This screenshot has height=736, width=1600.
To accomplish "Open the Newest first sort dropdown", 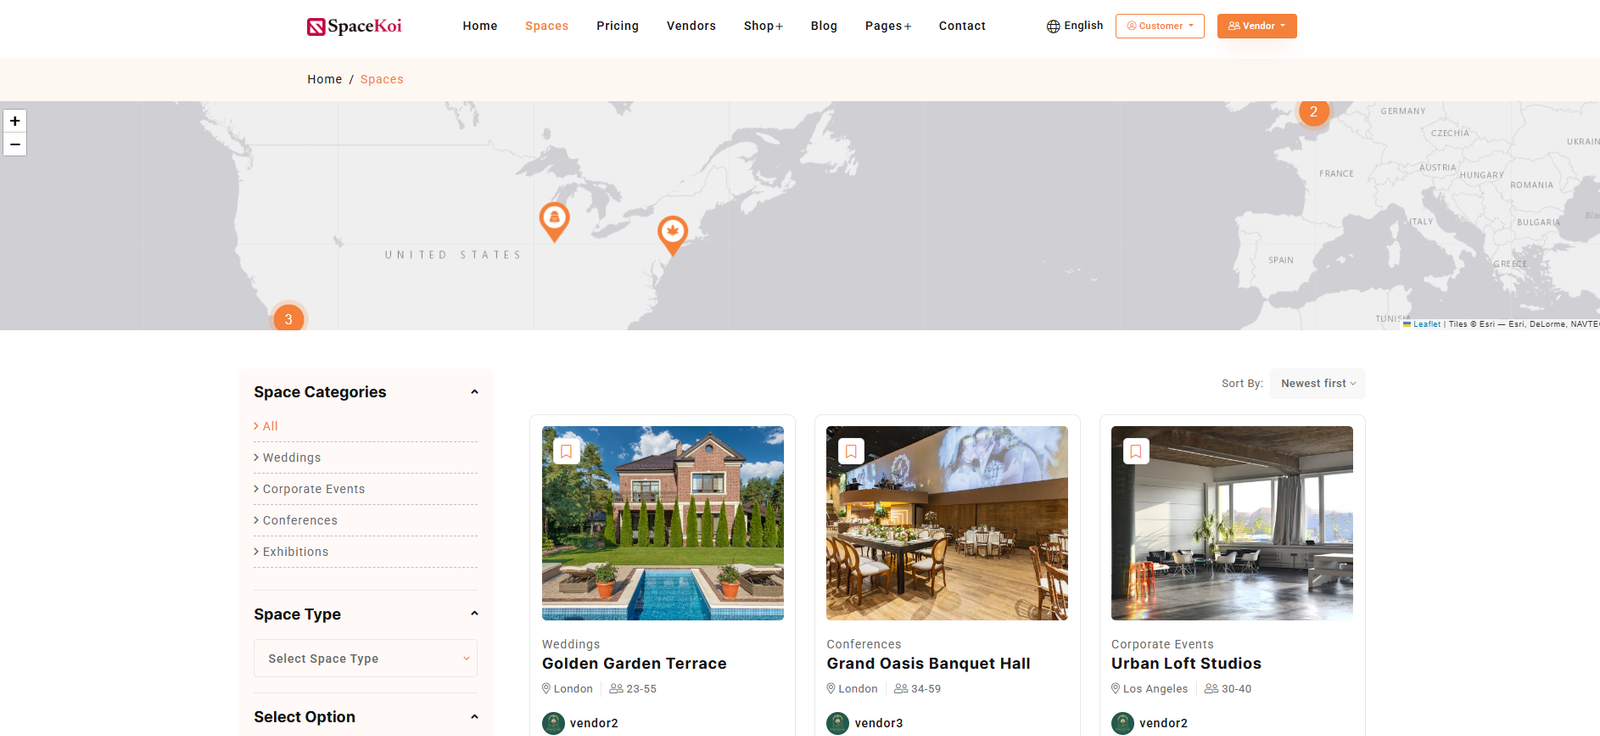I will [x=1317, y=384].
